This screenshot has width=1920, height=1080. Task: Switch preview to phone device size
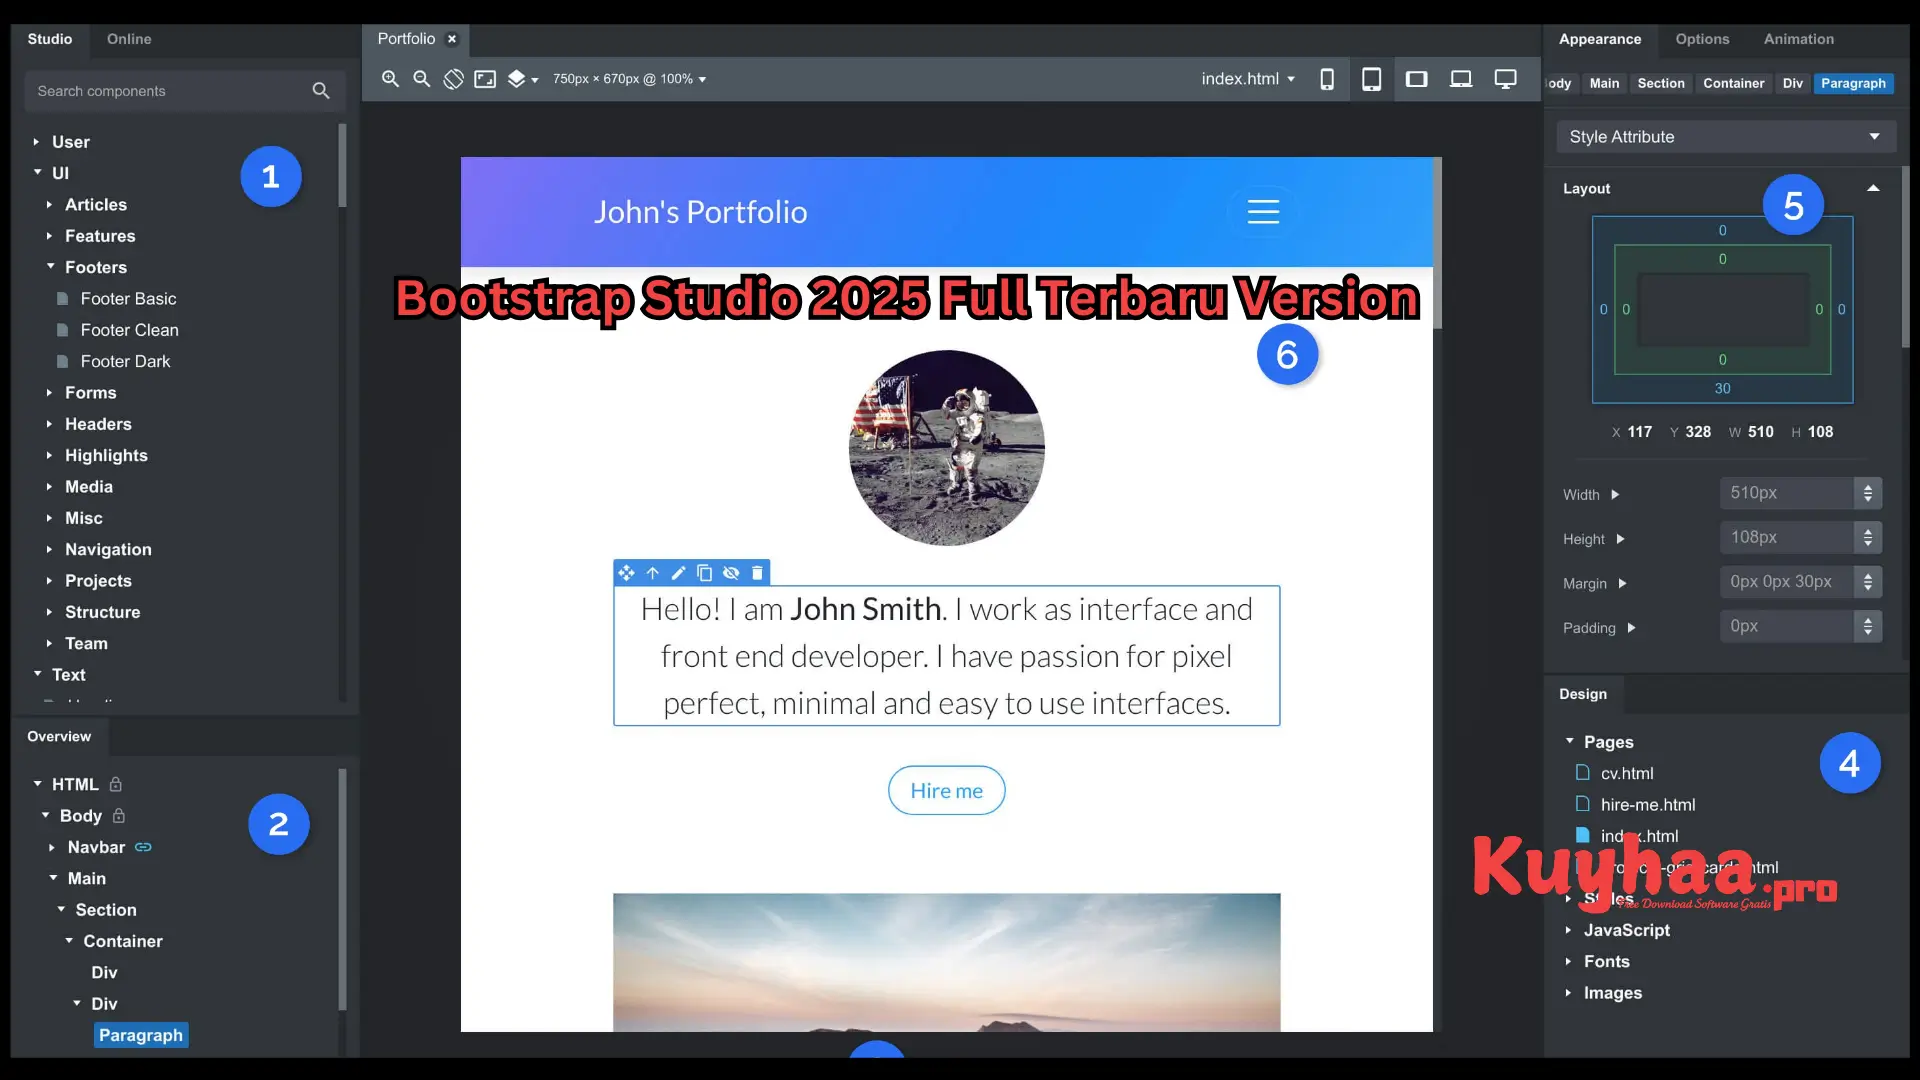1327,78
